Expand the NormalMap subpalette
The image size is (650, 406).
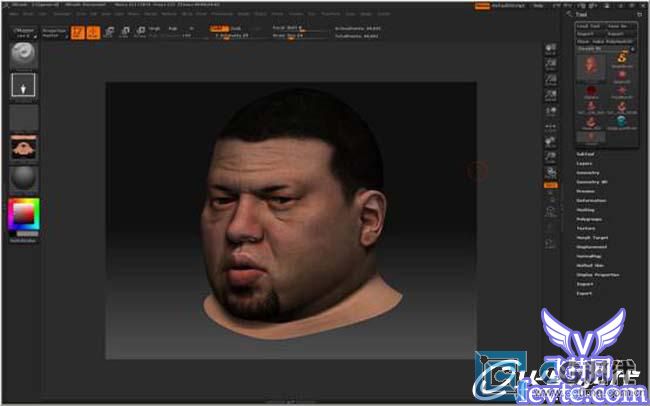tap(589, 256)
